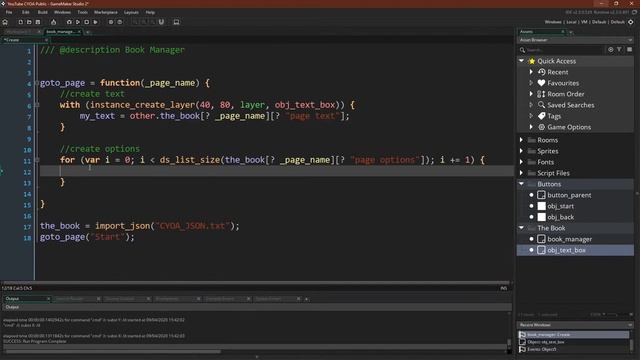Open the Windows menu

pos(62,12)
